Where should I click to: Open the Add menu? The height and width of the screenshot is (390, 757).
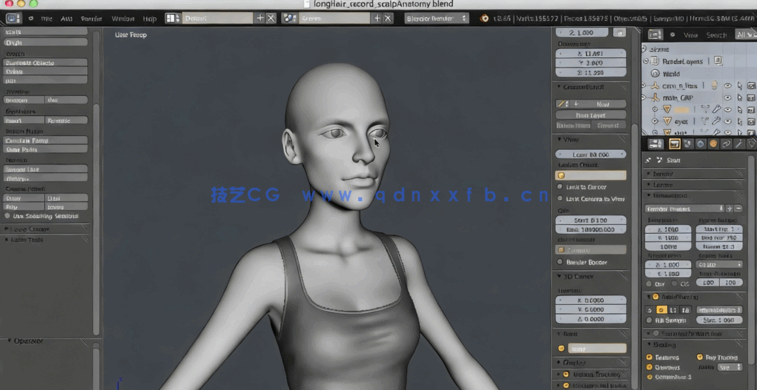(66, 19)
